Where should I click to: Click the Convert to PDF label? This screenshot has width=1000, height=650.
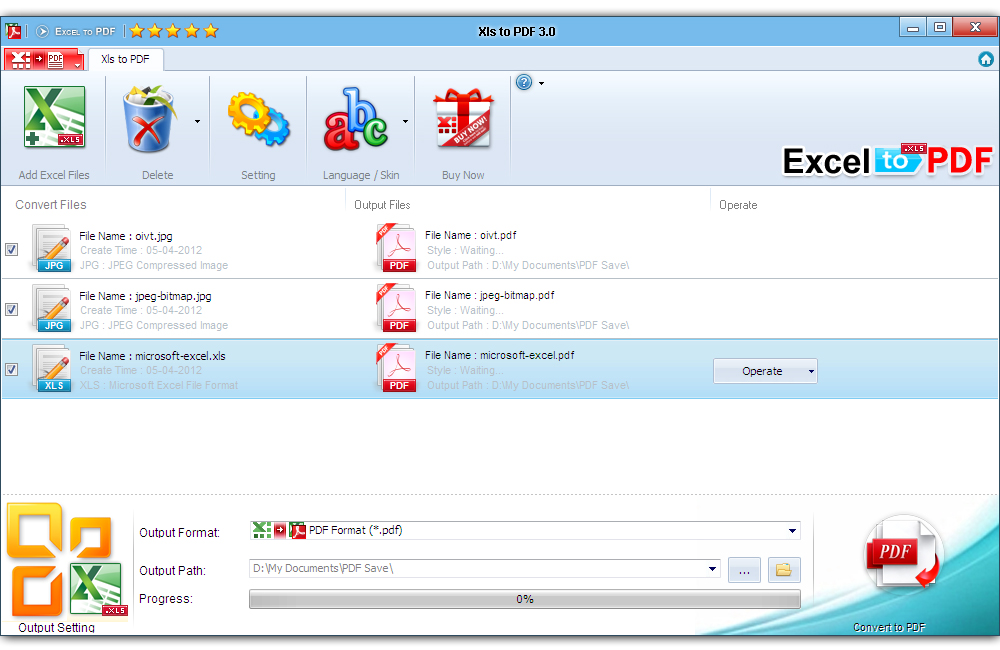click(889, 627)
